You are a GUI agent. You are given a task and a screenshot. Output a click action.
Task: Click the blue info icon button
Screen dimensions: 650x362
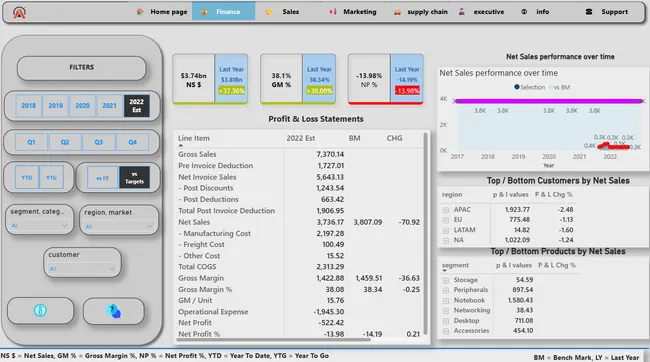click(40, 311)
